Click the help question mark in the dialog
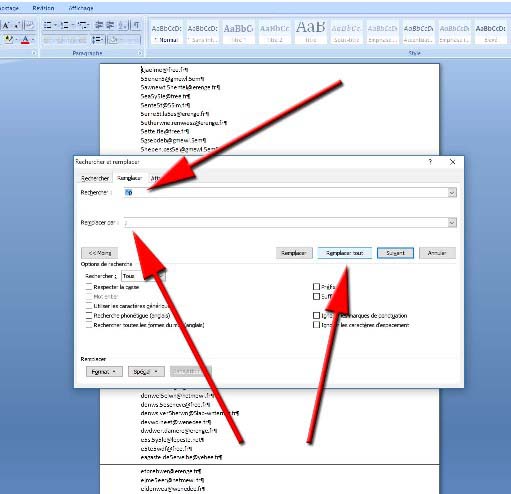511x494 pixels. [x=430, y=162]
